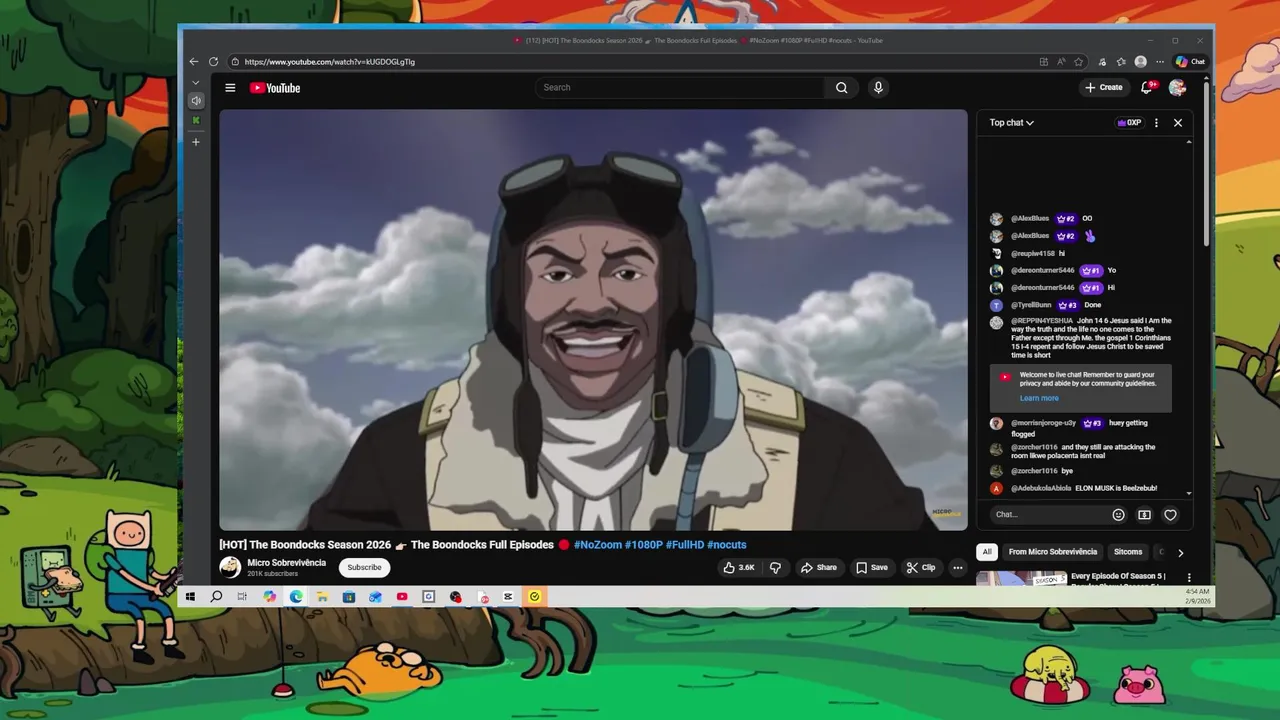Click the Create button
This screenshot has height=720, width=1280.
[x=1104, y=88]
